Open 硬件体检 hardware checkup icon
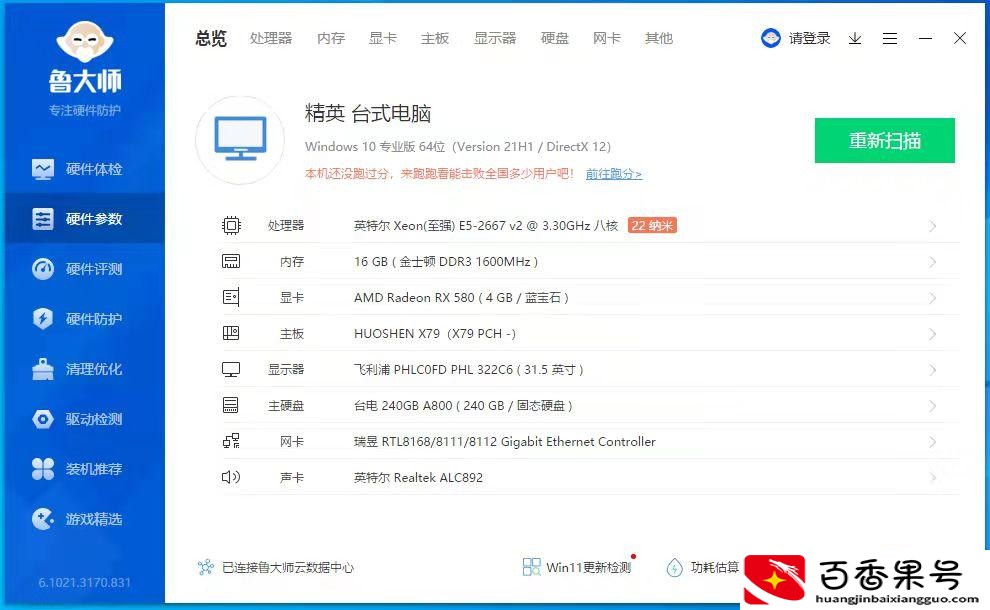This screenshot has width=990, height=610. [x=43, y=169]
